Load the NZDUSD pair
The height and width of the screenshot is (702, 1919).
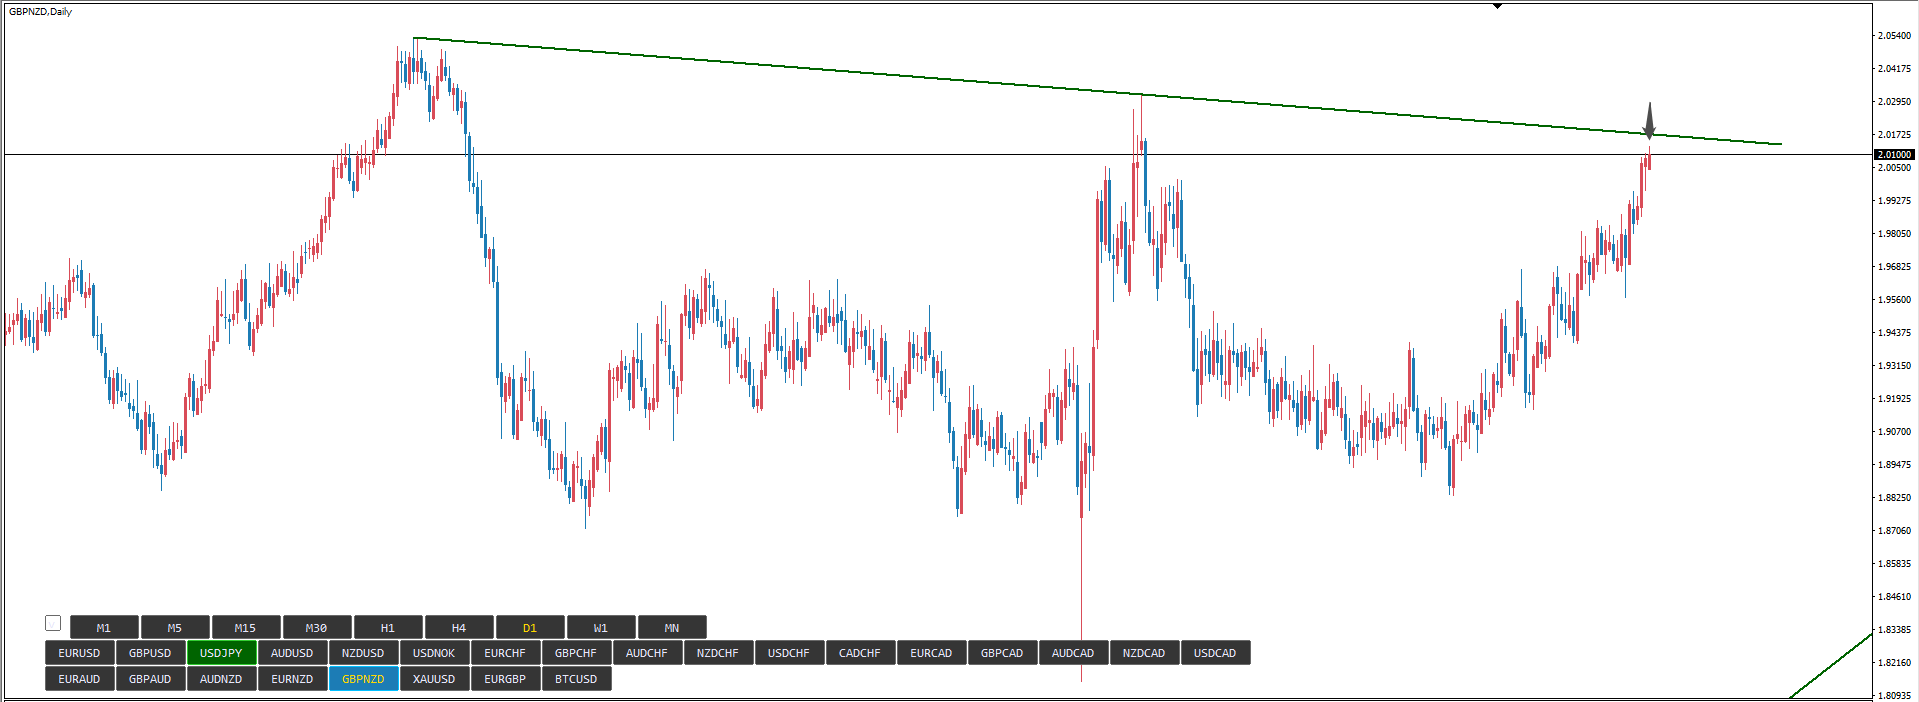pyautogui.click(x=364, y=653)
